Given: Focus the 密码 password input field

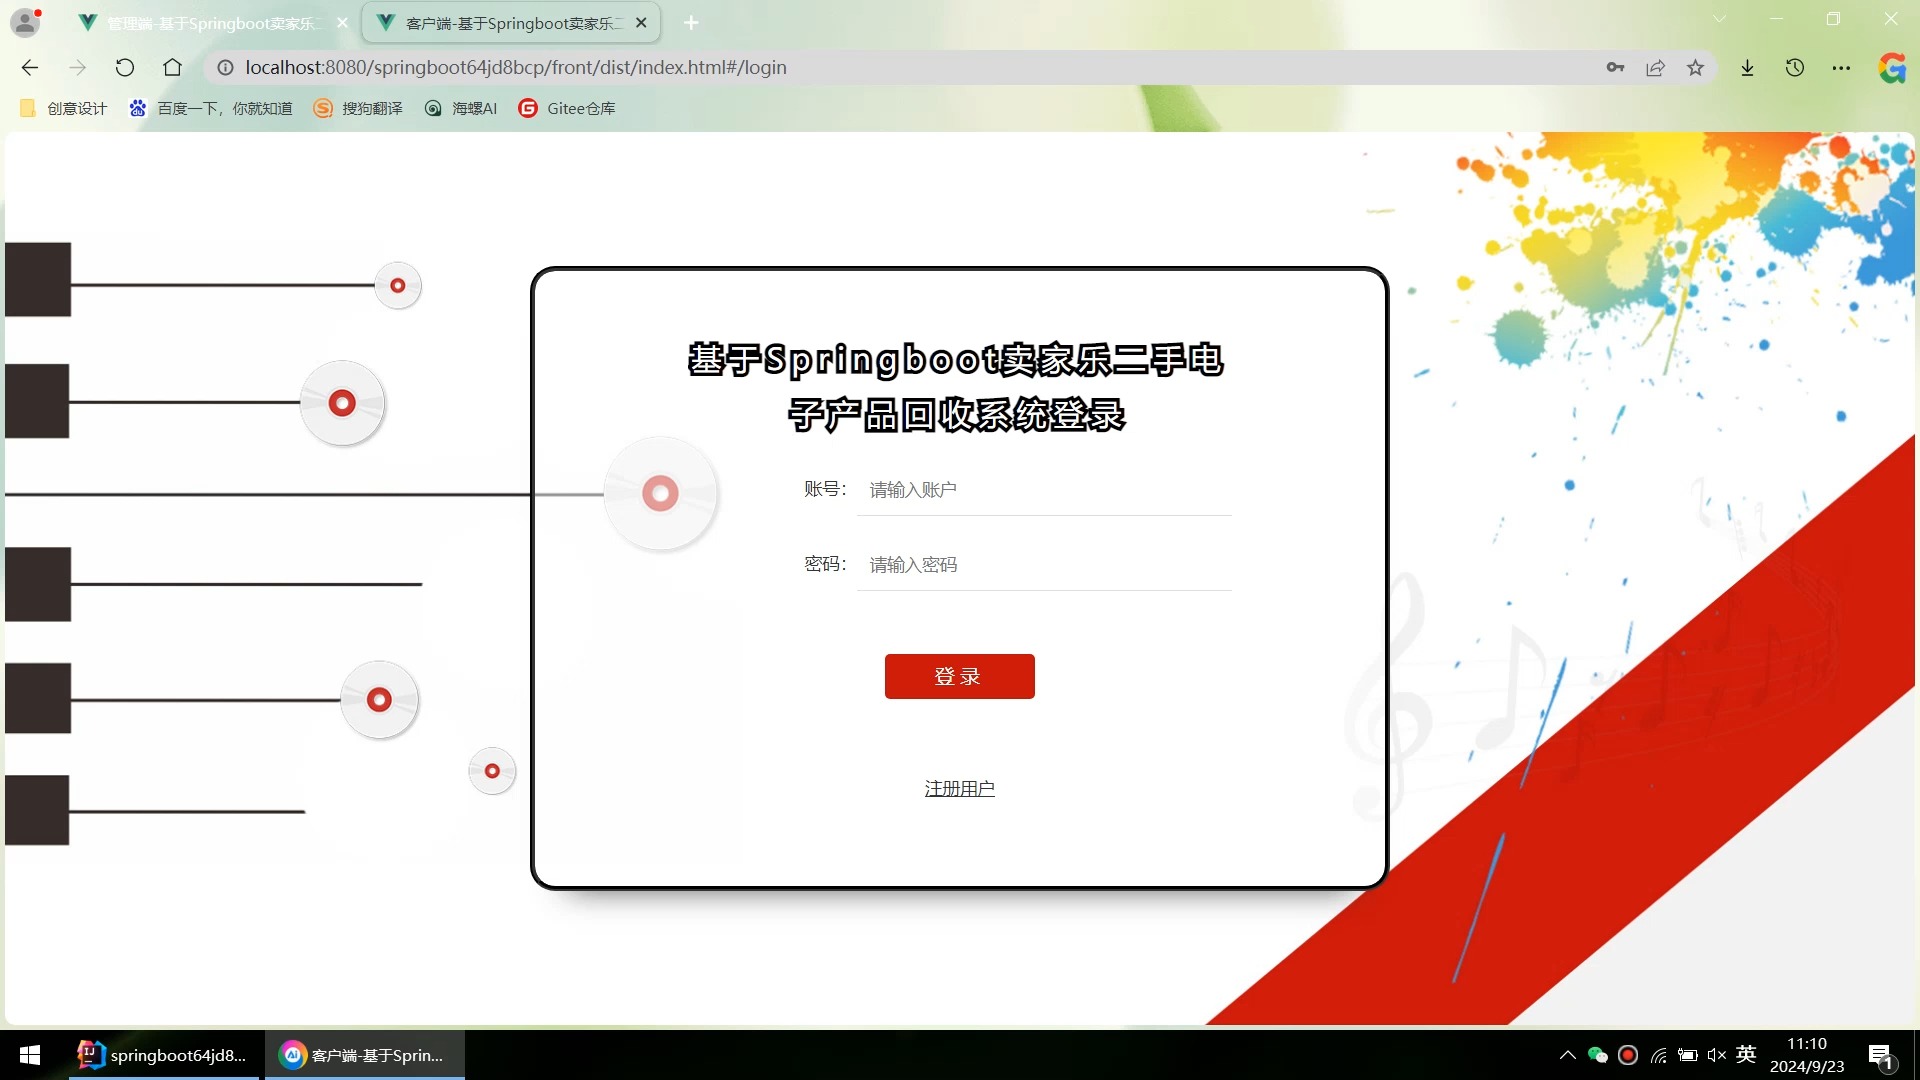Looking at the screenshot, I should pyautogui.click(x=1044, y=565).
